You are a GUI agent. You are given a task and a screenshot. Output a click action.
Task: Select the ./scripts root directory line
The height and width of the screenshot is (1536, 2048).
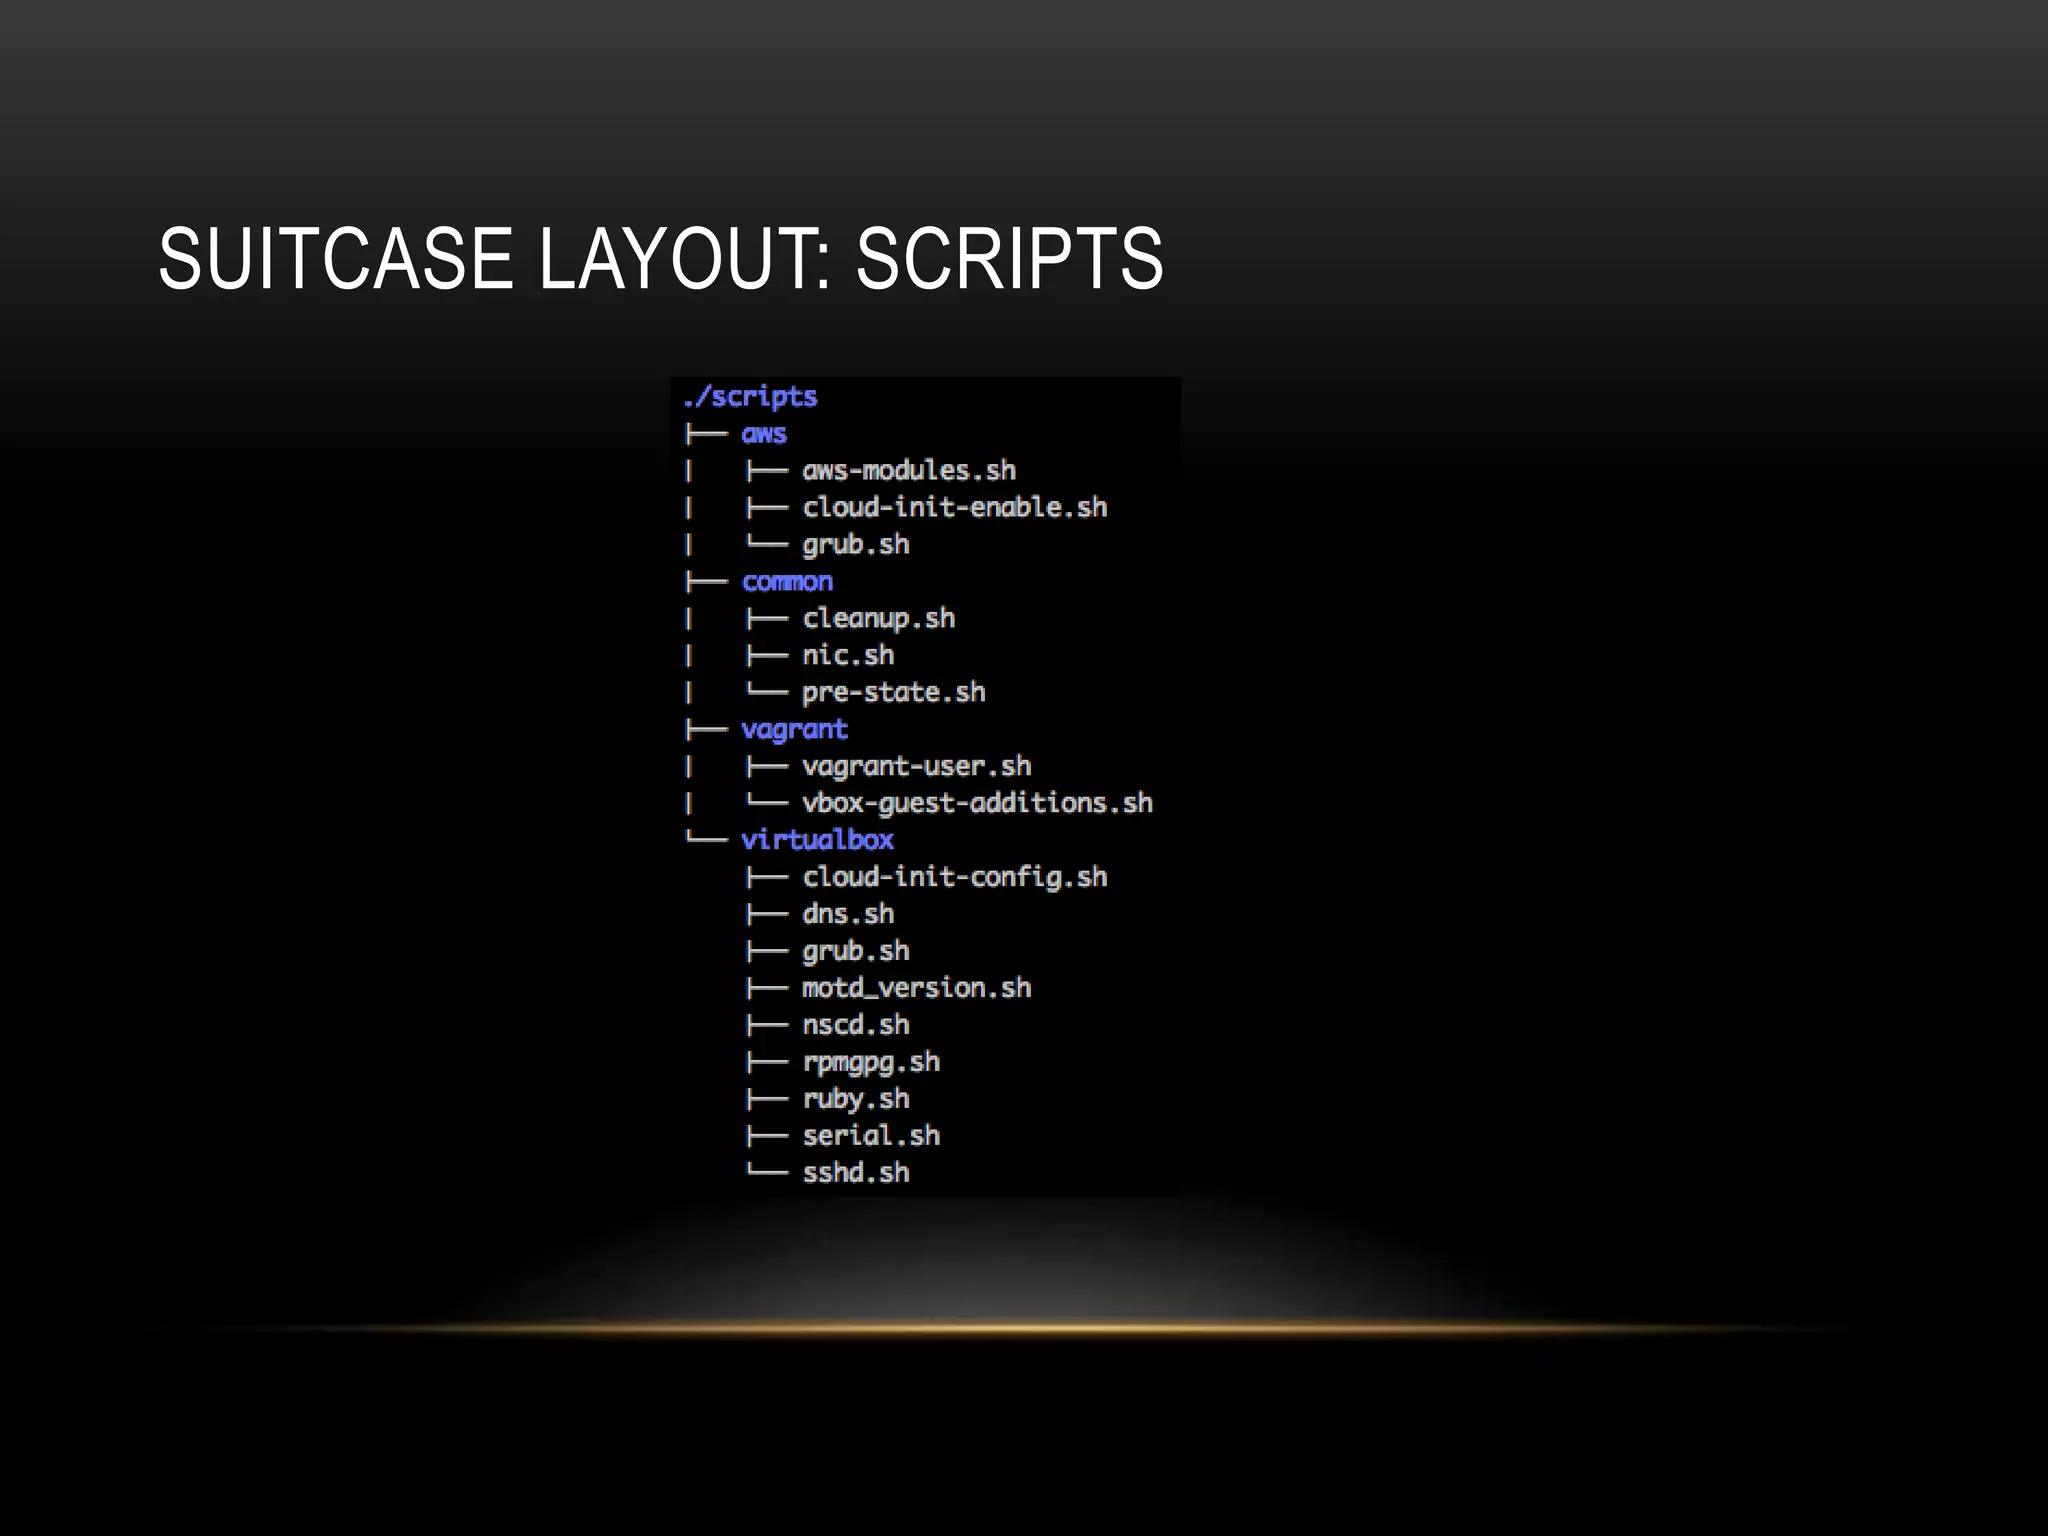(x=750, y=397)
